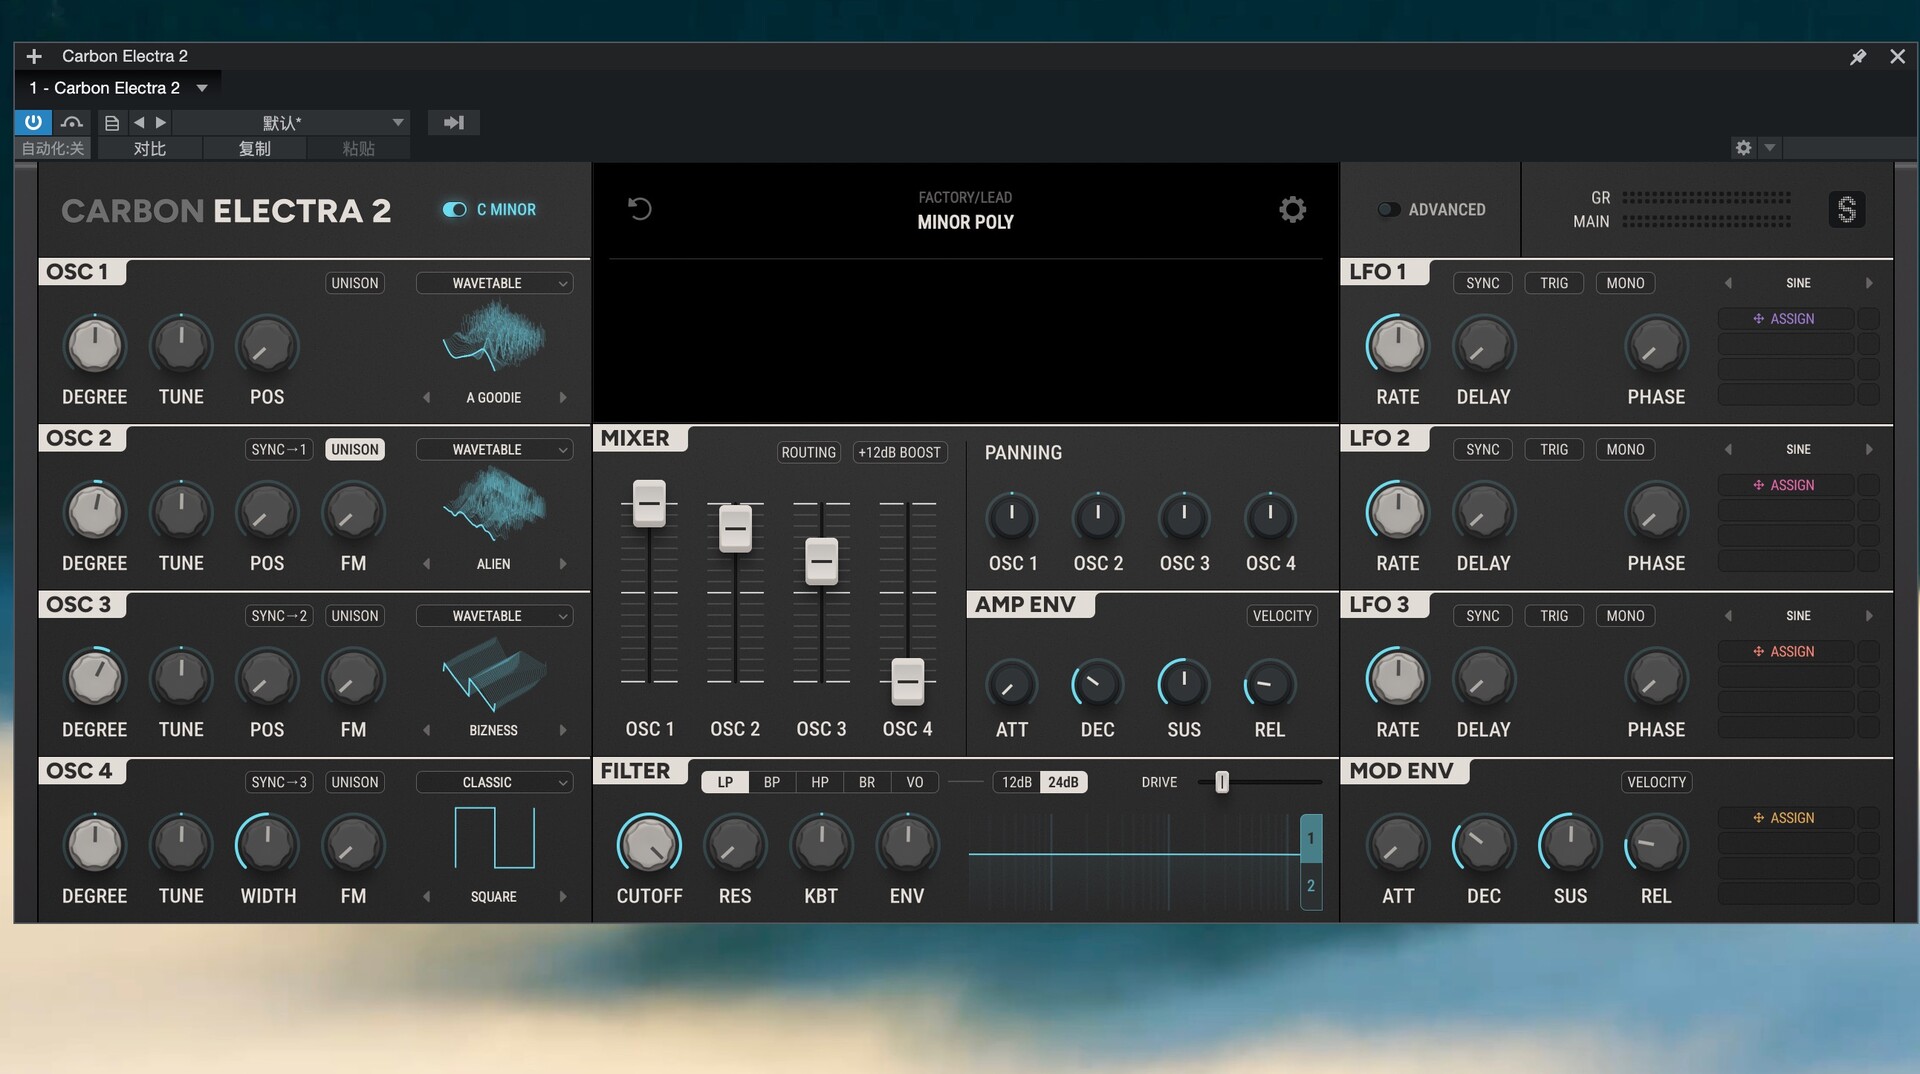Click ASSIGN for MOD ENV
1920x1074 pixels.
(x=1785, y=818)
